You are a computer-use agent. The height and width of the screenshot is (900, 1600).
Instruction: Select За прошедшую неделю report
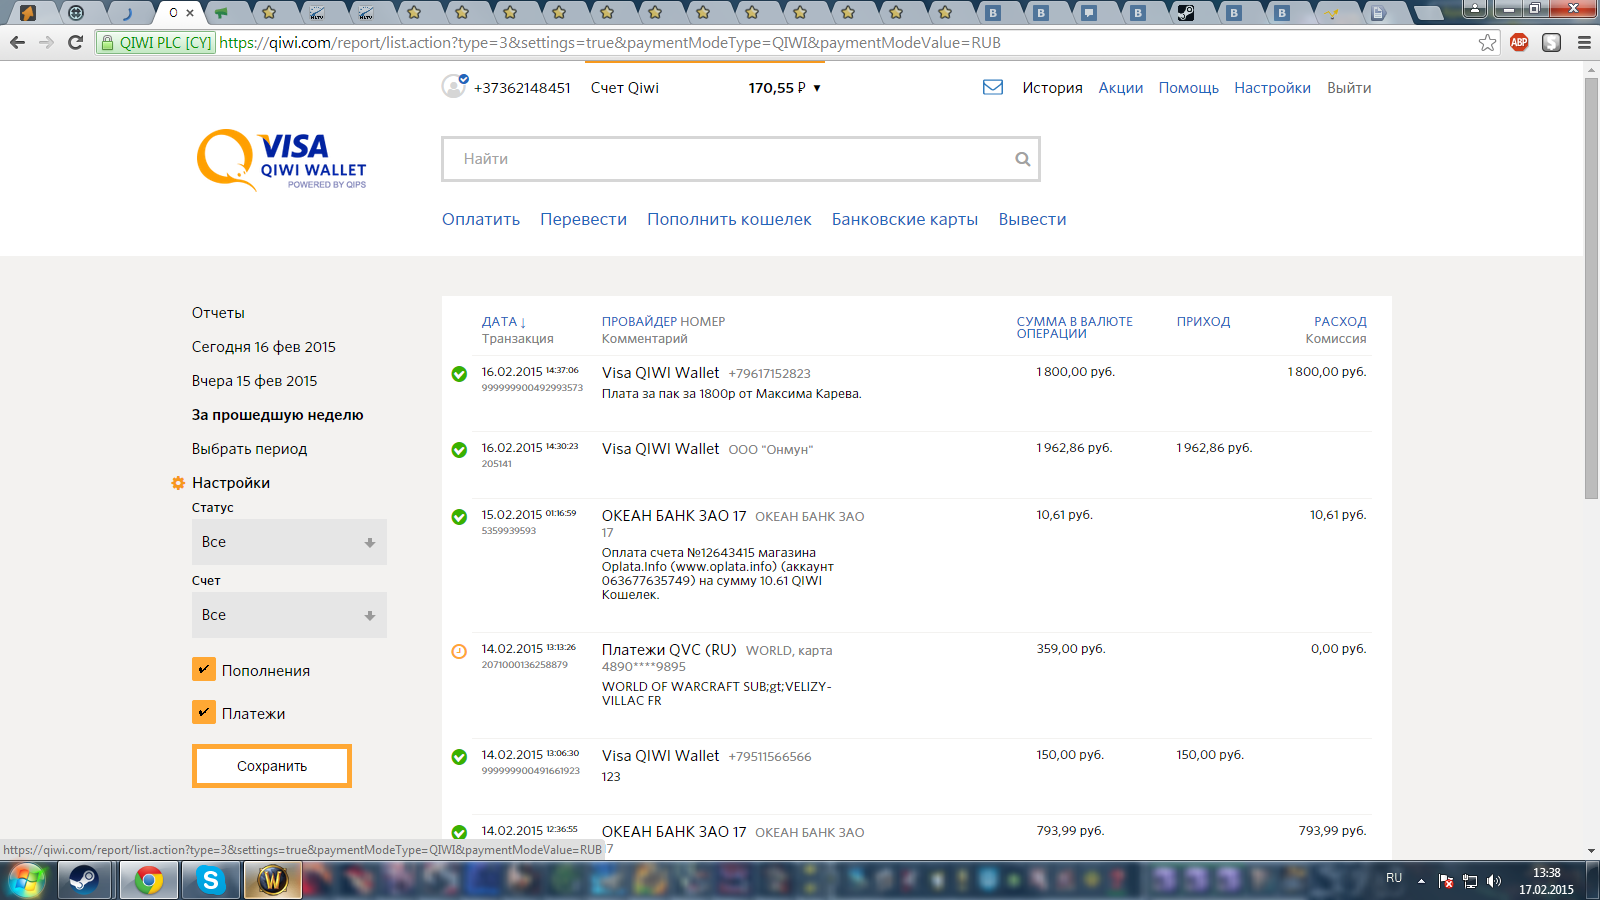(277, 415)
